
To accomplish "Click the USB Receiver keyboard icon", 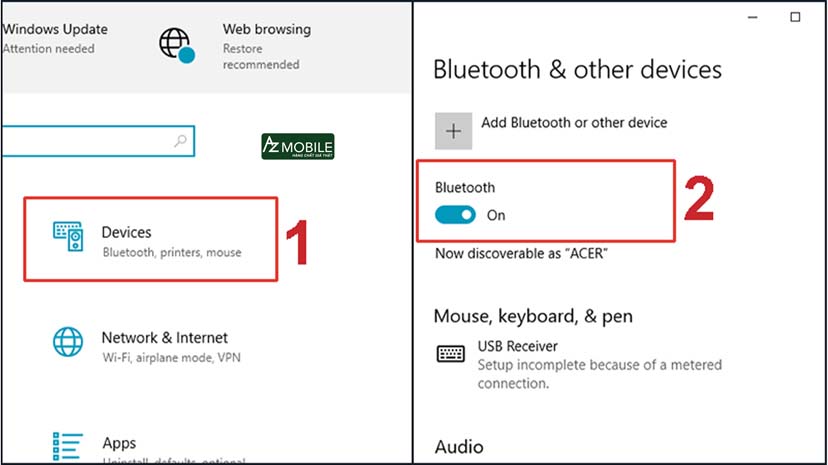I will point(451,354).
